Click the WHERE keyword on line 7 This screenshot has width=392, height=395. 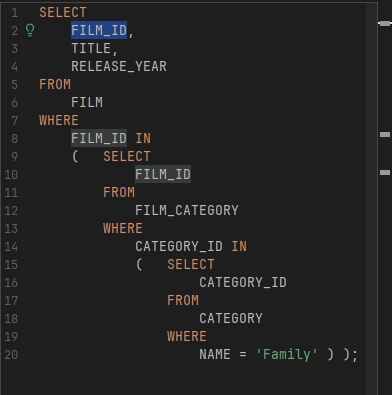59,120
